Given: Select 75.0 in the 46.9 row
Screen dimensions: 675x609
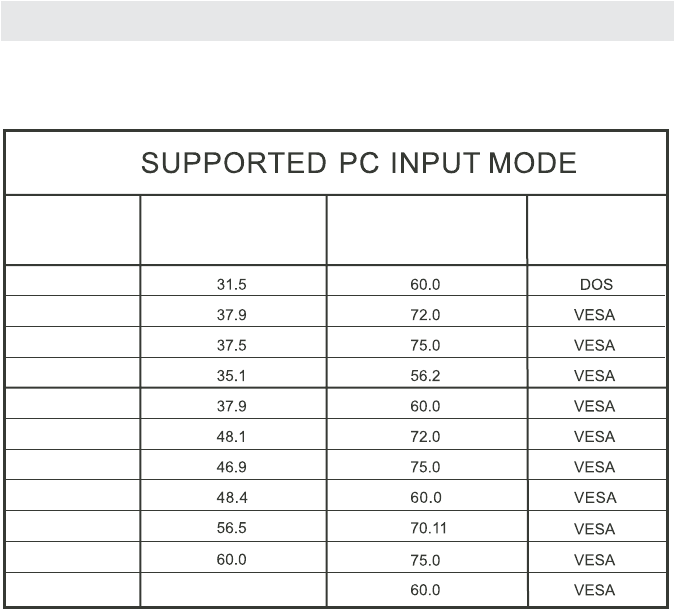Looking at the screenshot, I should (425, 467).
